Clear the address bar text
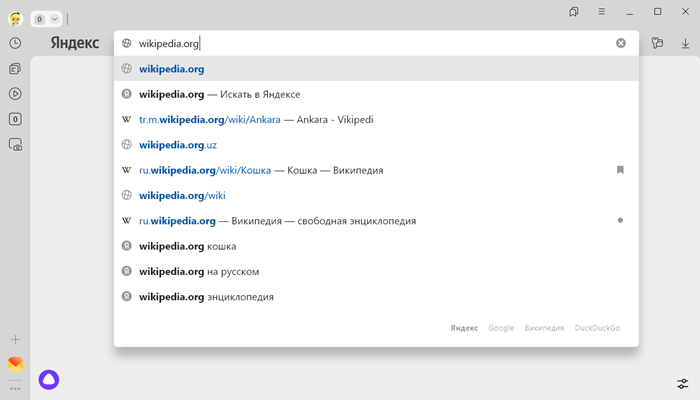The image size is (700, 400). pyautogui.click(x=621, y=43)
